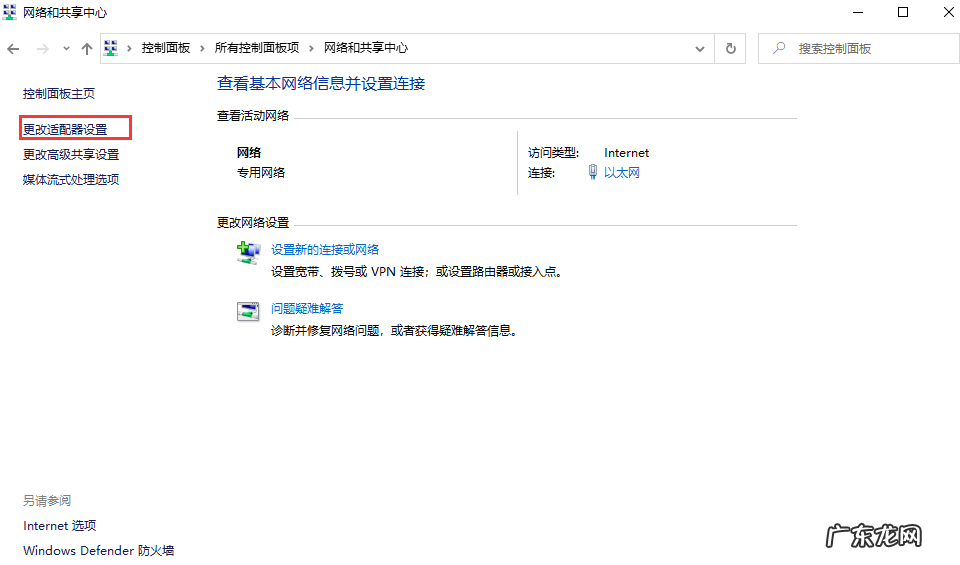Click the troubleshooter icon

coord(249,312)
